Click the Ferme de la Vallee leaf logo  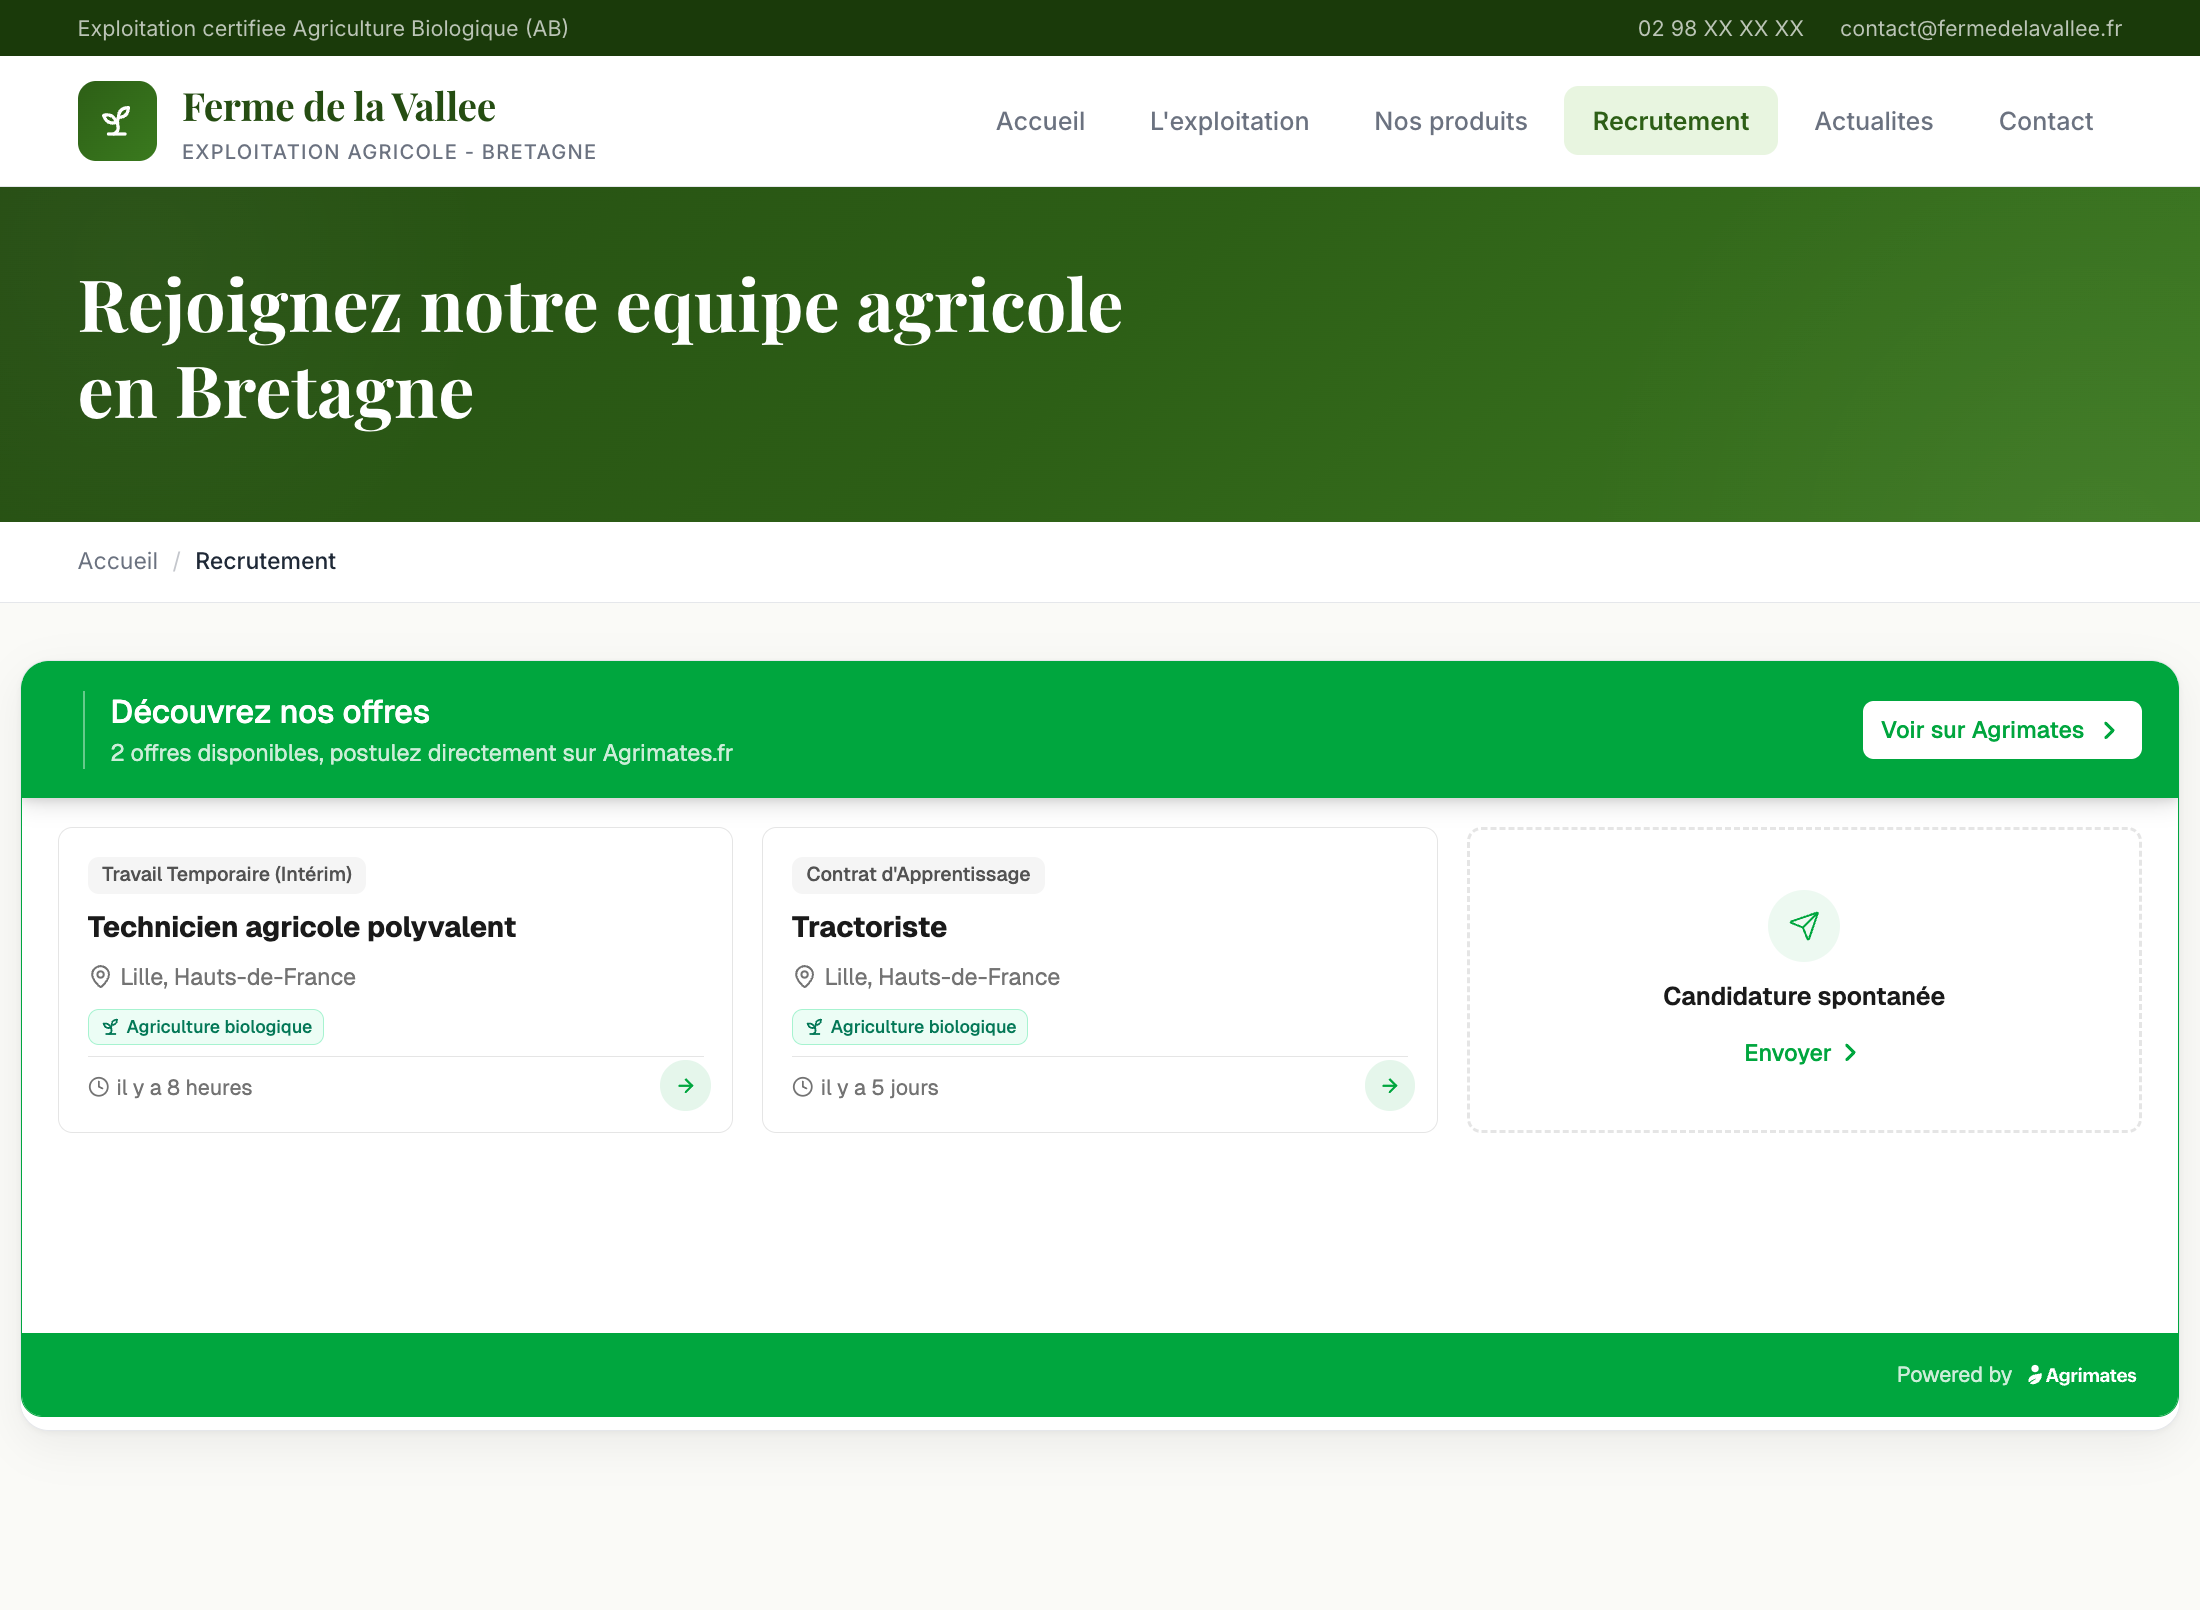tap(117, 121)
